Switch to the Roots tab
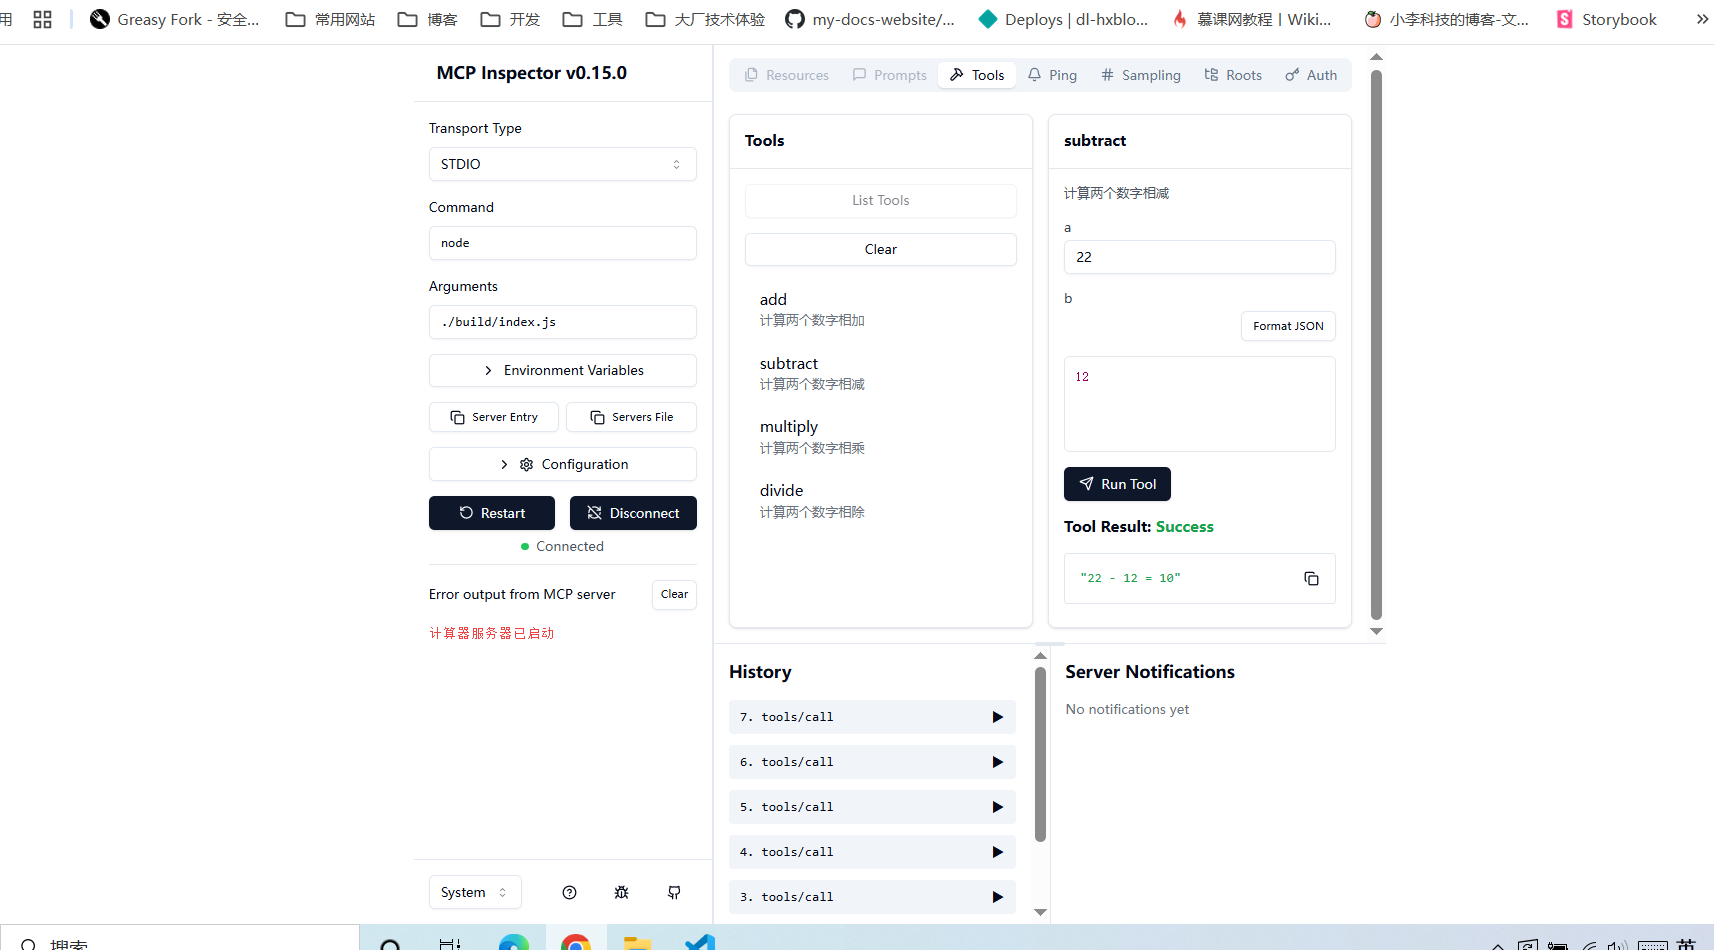The image size is (1714, 950). tap(1233, 75)
